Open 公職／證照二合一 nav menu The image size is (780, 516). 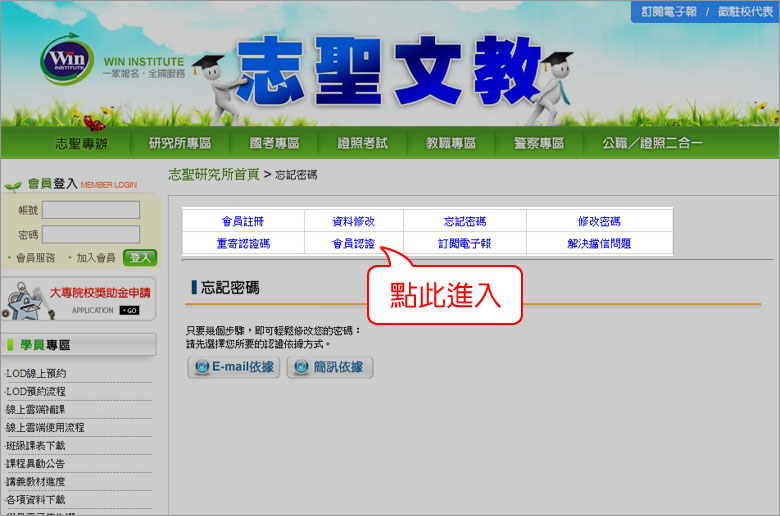coord(652,143)
